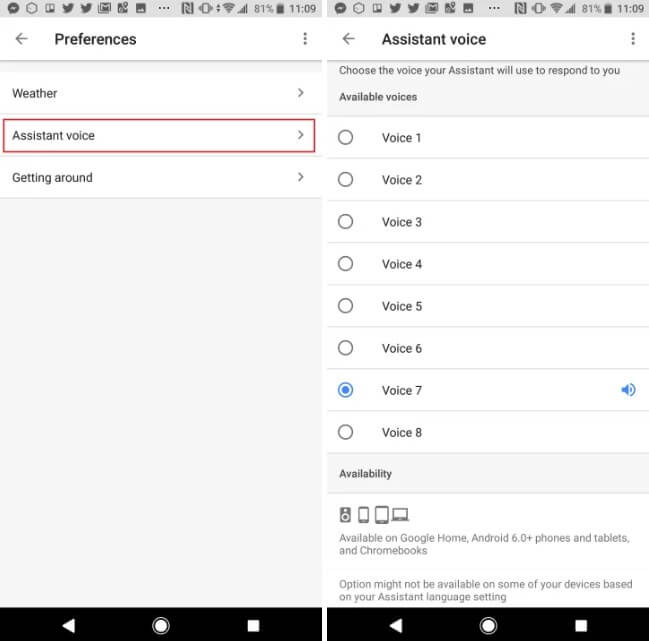Open overflow menu on Assistant voice screen
The width and height of the screenshot is (649, 641).
632,39
